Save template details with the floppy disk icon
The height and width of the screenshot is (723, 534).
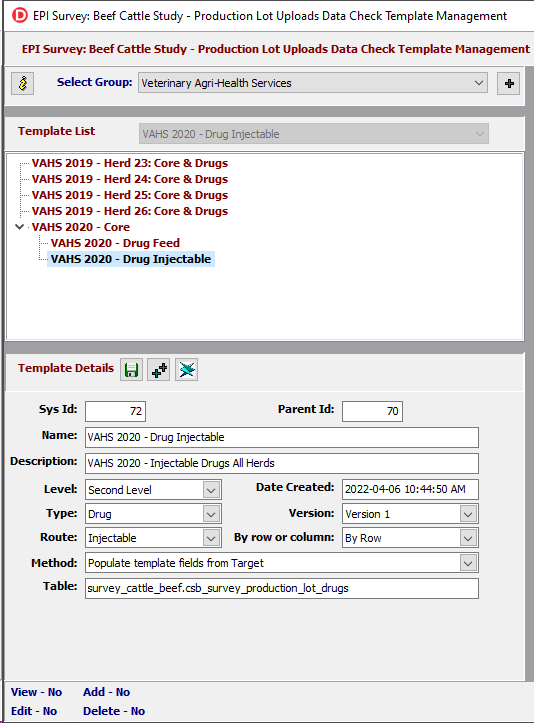click(x=131, y=370)
